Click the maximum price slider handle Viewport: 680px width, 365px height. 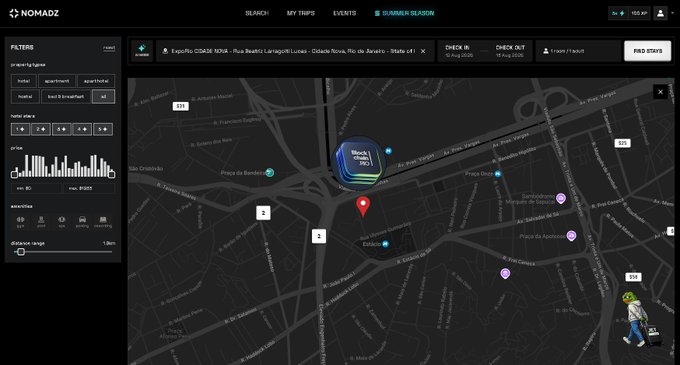coord(111,174)
